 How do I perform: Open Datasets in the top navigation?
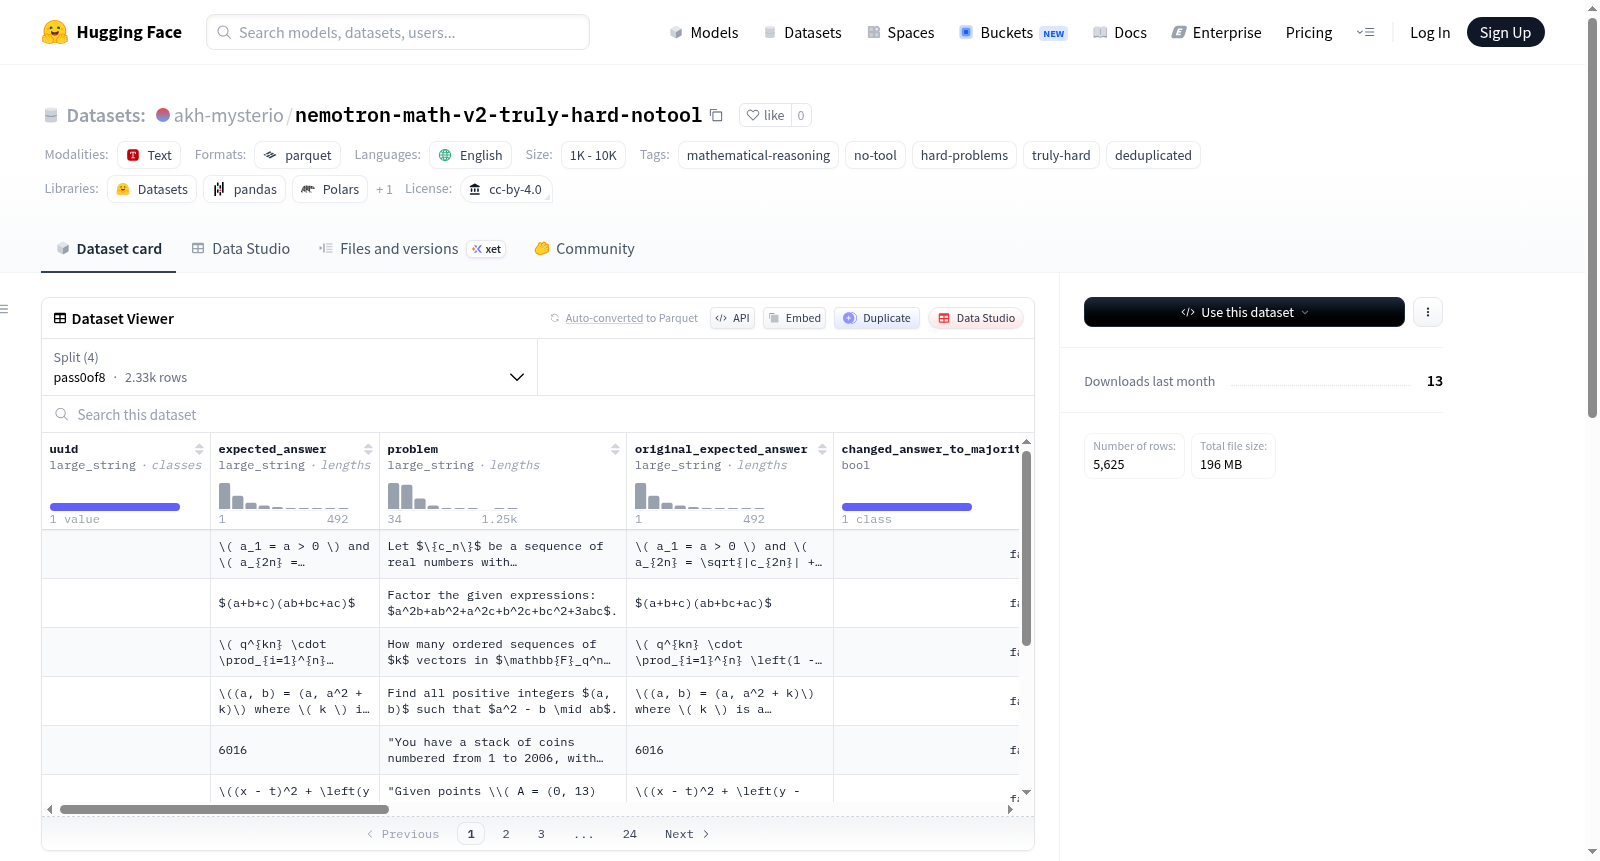(802, 32)
